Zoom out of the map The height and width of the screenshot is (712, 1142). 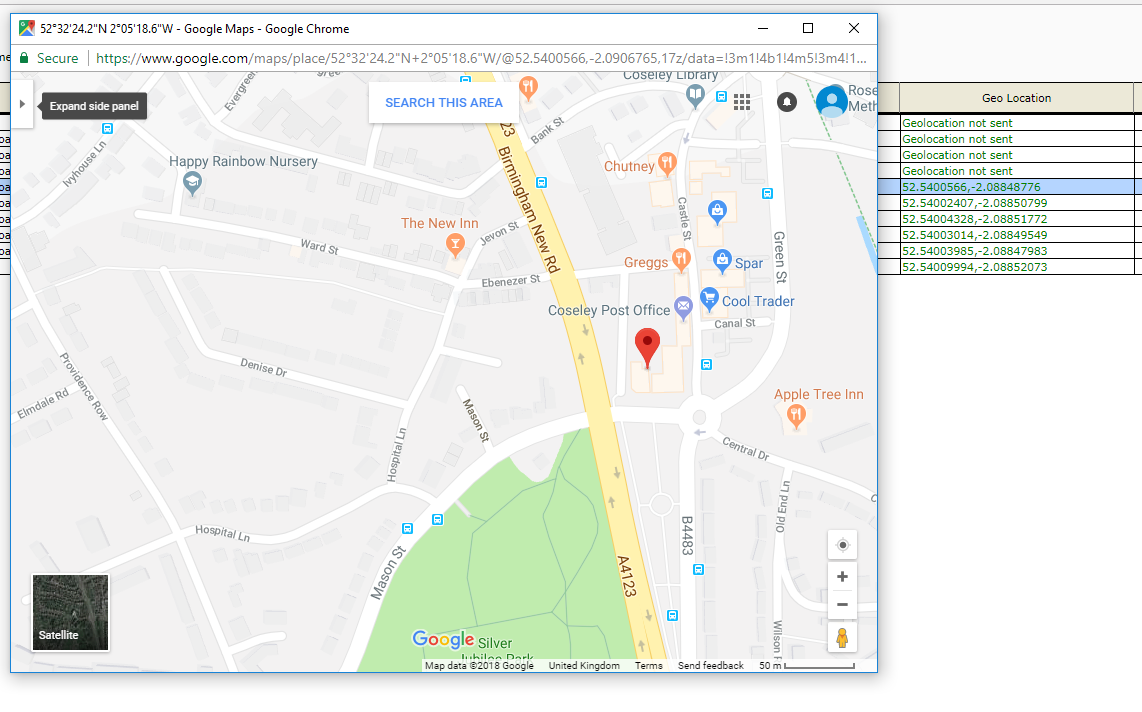842,605
